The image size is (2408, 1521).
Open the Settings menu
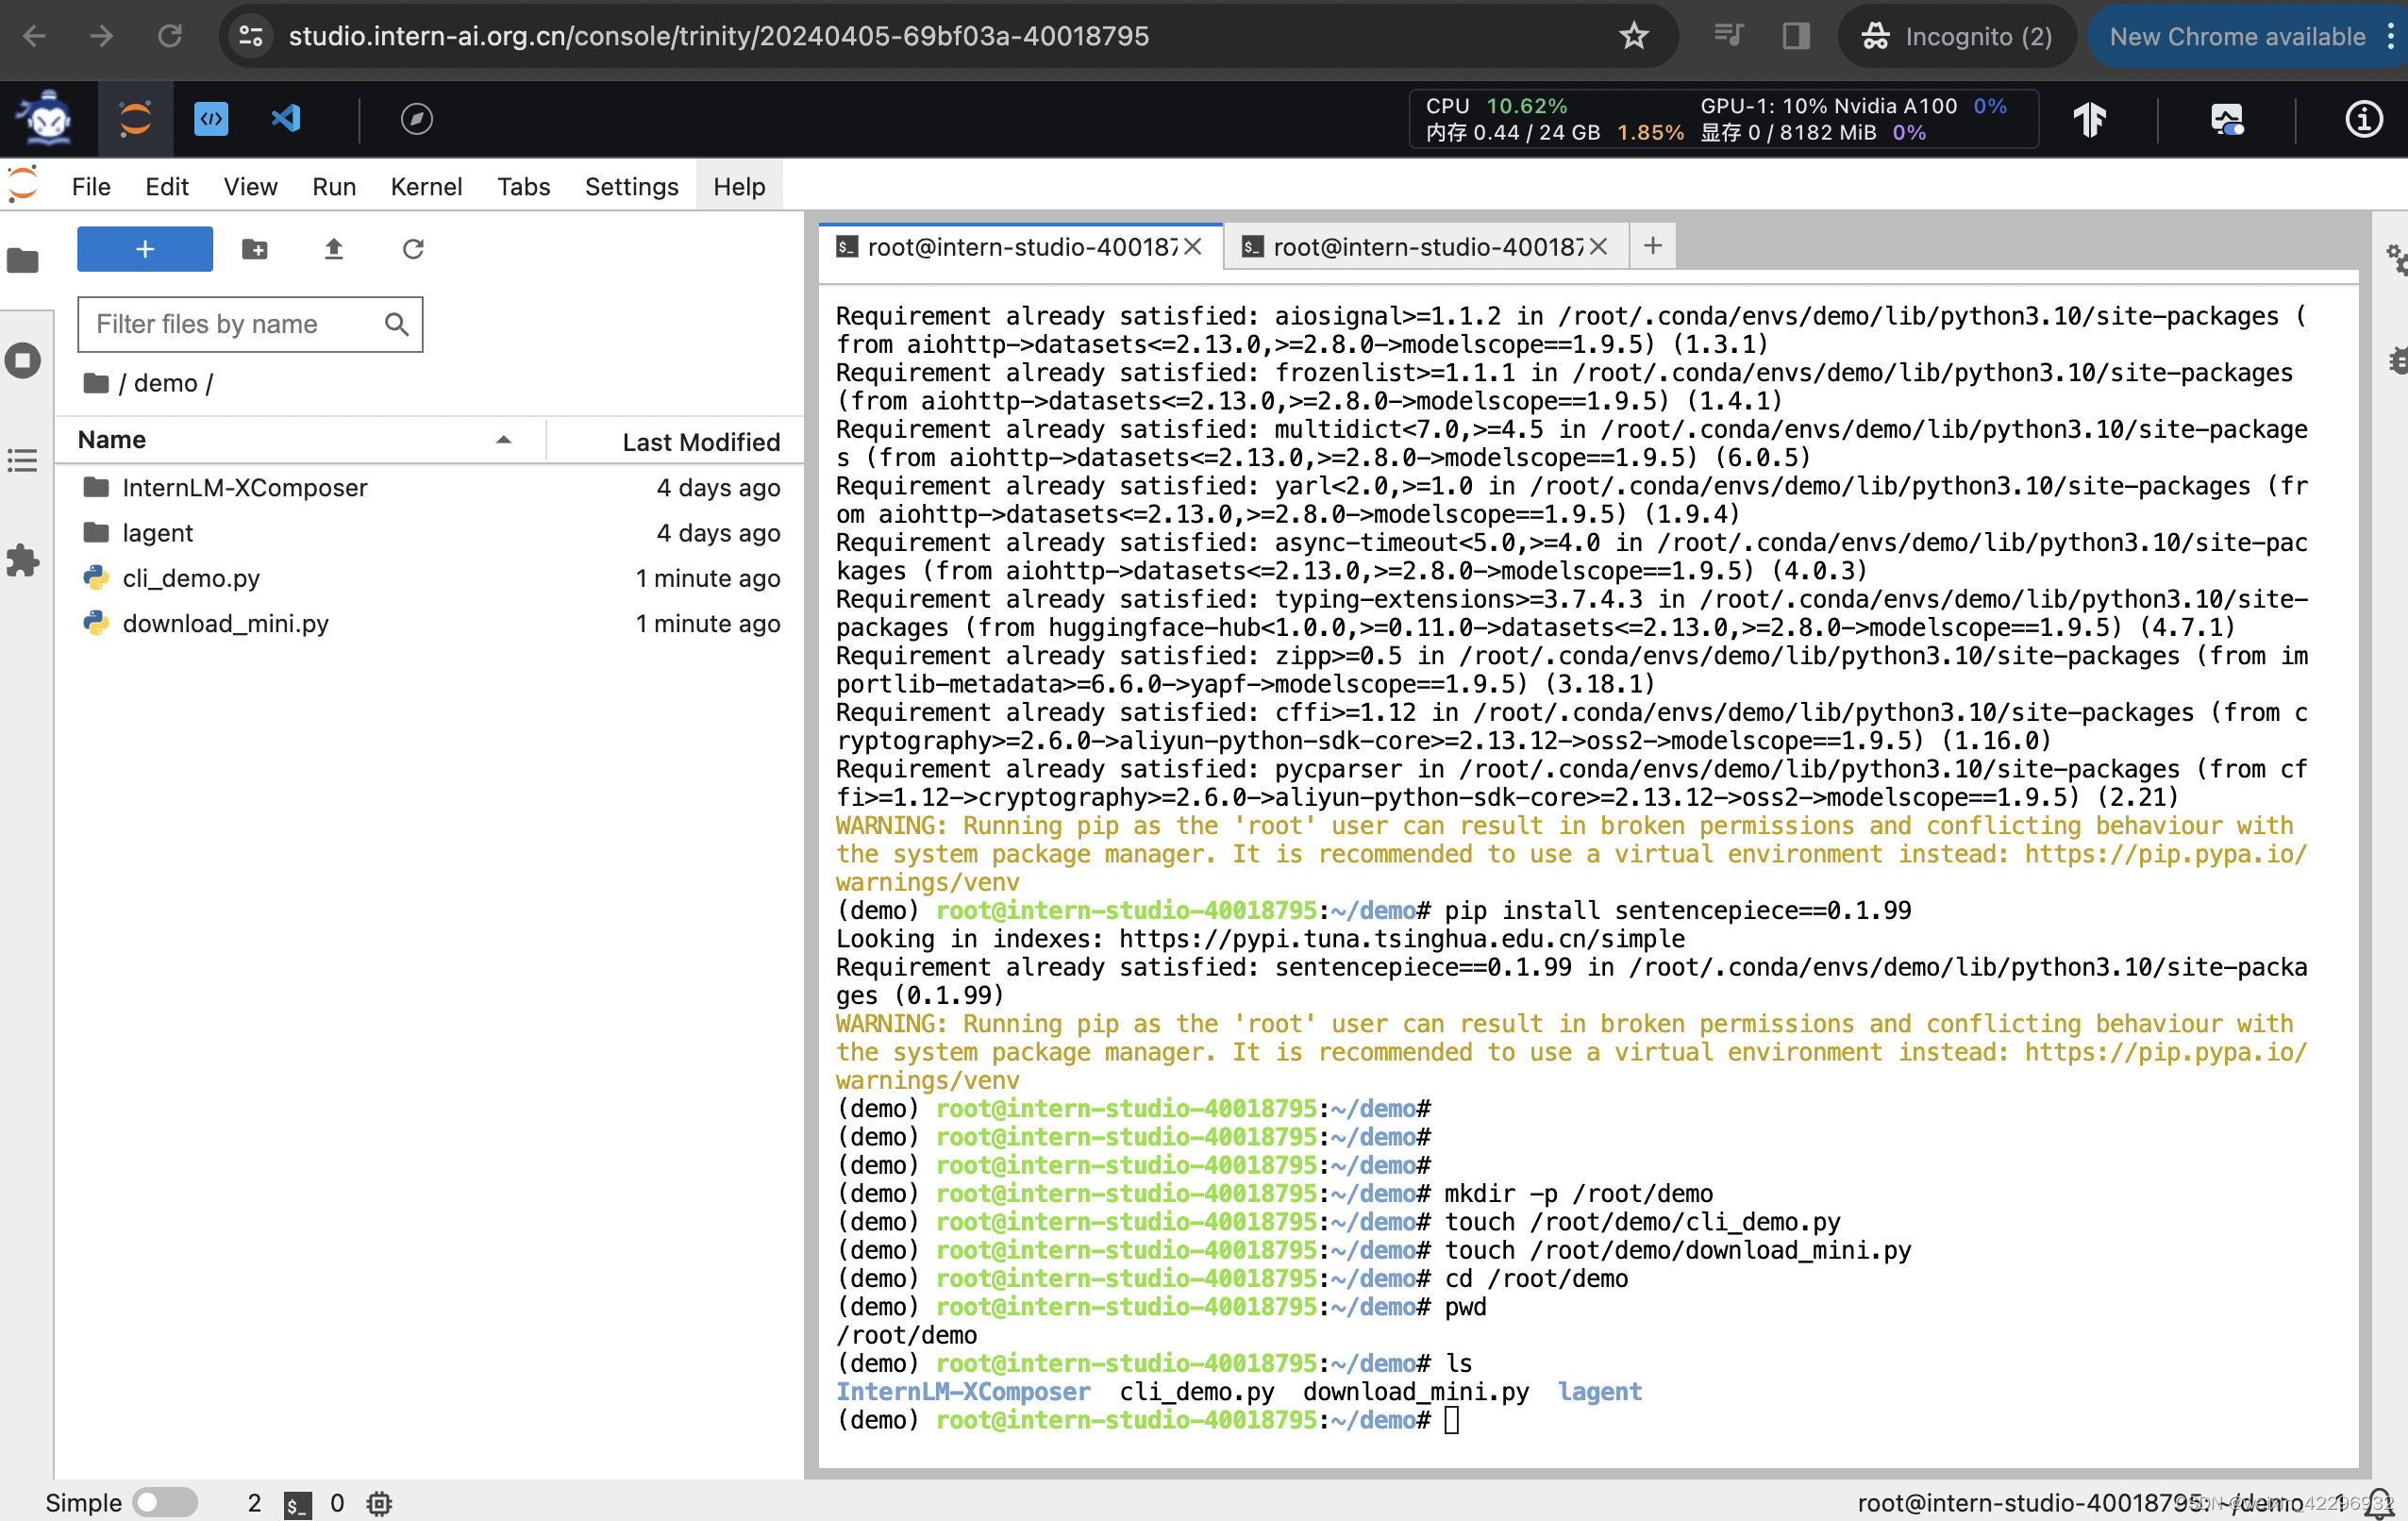[x=631, y=187]
